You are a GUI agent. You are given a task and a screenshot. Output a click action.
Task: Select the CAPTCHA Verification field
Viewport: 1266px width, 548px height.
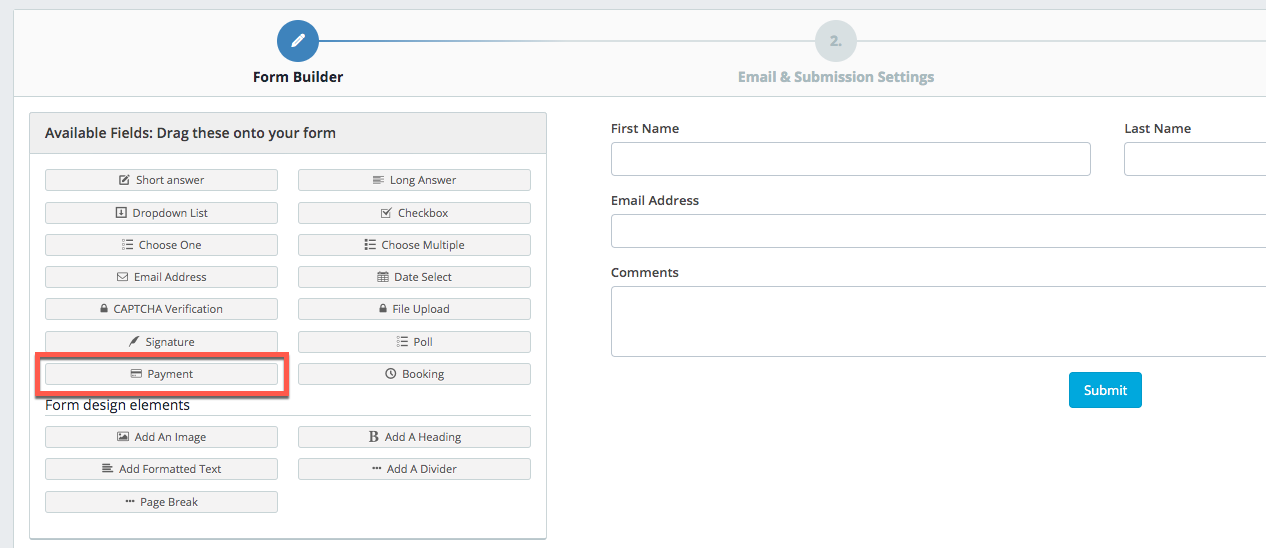161,309
